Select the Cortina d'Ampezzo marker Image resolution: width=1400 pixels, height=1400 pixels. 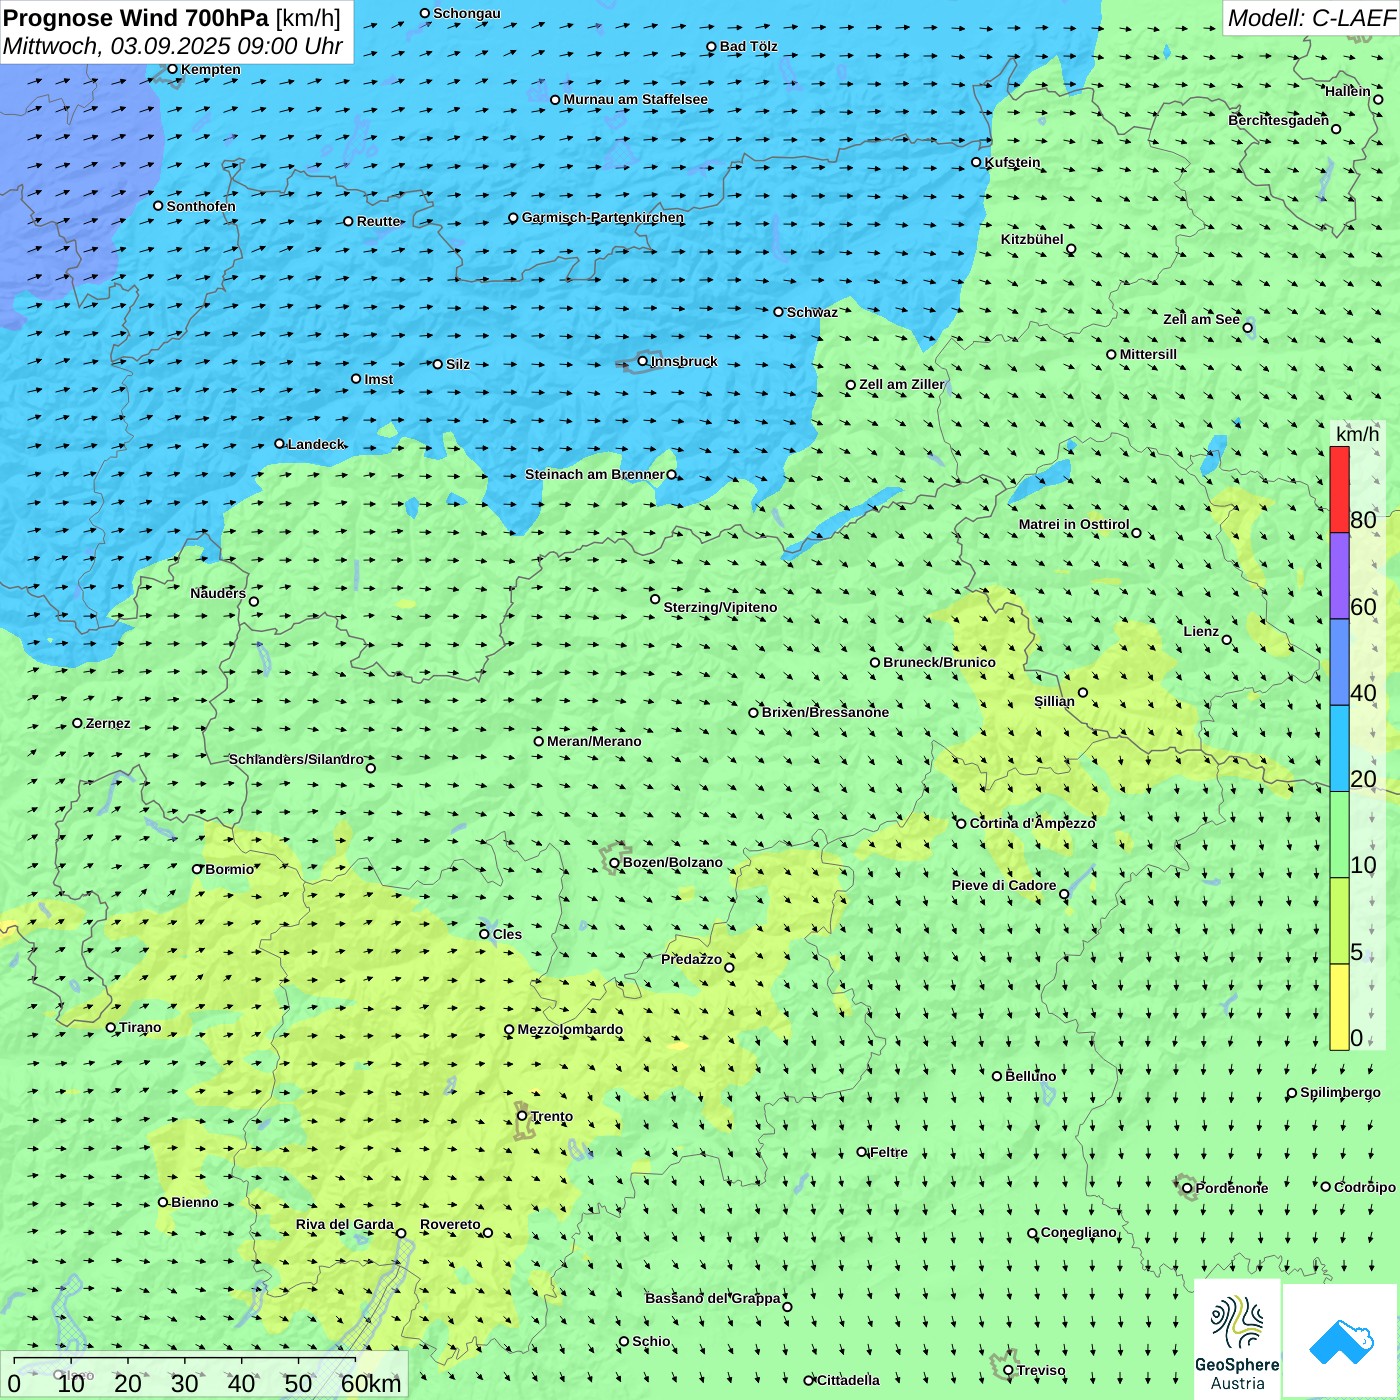pos(961,824)
